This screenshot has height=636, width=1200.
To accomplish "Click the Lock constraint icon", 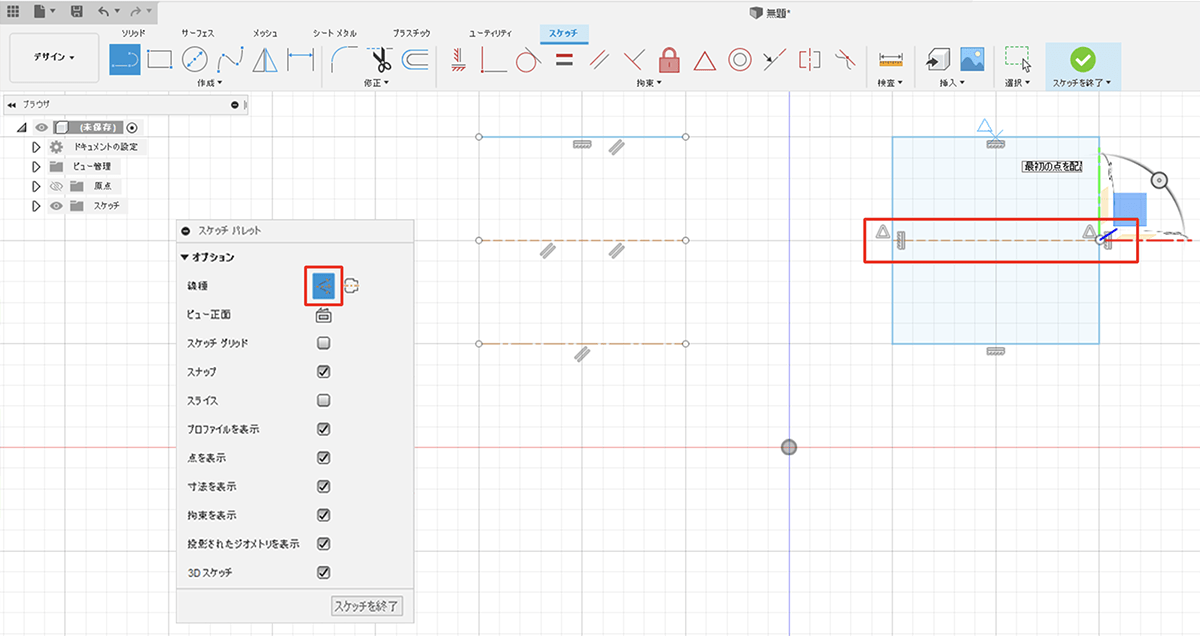I will pos(669,60).
